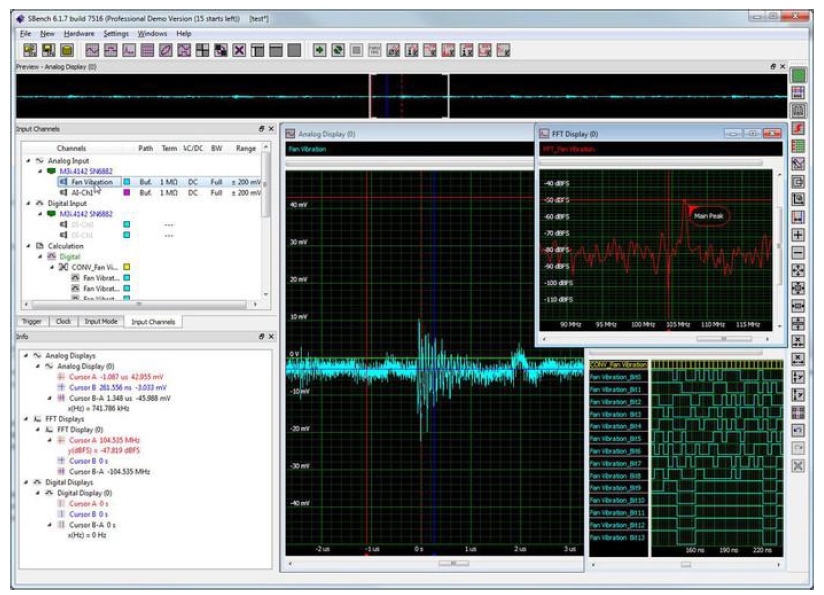Click the first icon in the top toolbar
The width and height of the screenshot is (824, 595).
click(30, 50)
